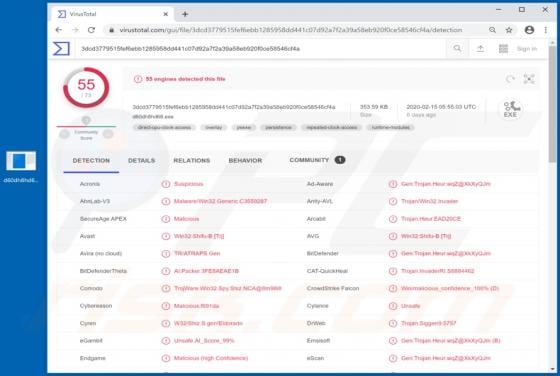Image resolution: width=560 pixels, height=376 pixels.
Task: Click the Sign in link
Action: click(x=527, y=49)
